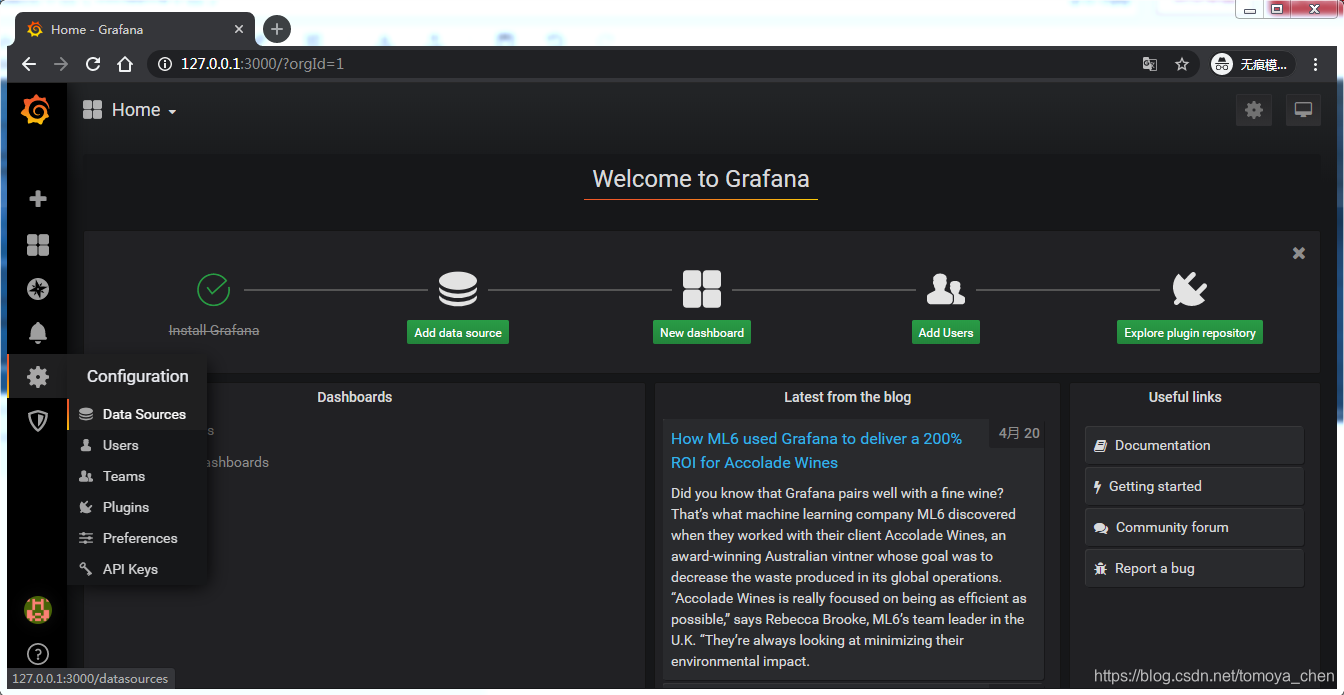Click the forward navigation arrow
Viewport: 1344px width, 695px height.
coord(61,64)
